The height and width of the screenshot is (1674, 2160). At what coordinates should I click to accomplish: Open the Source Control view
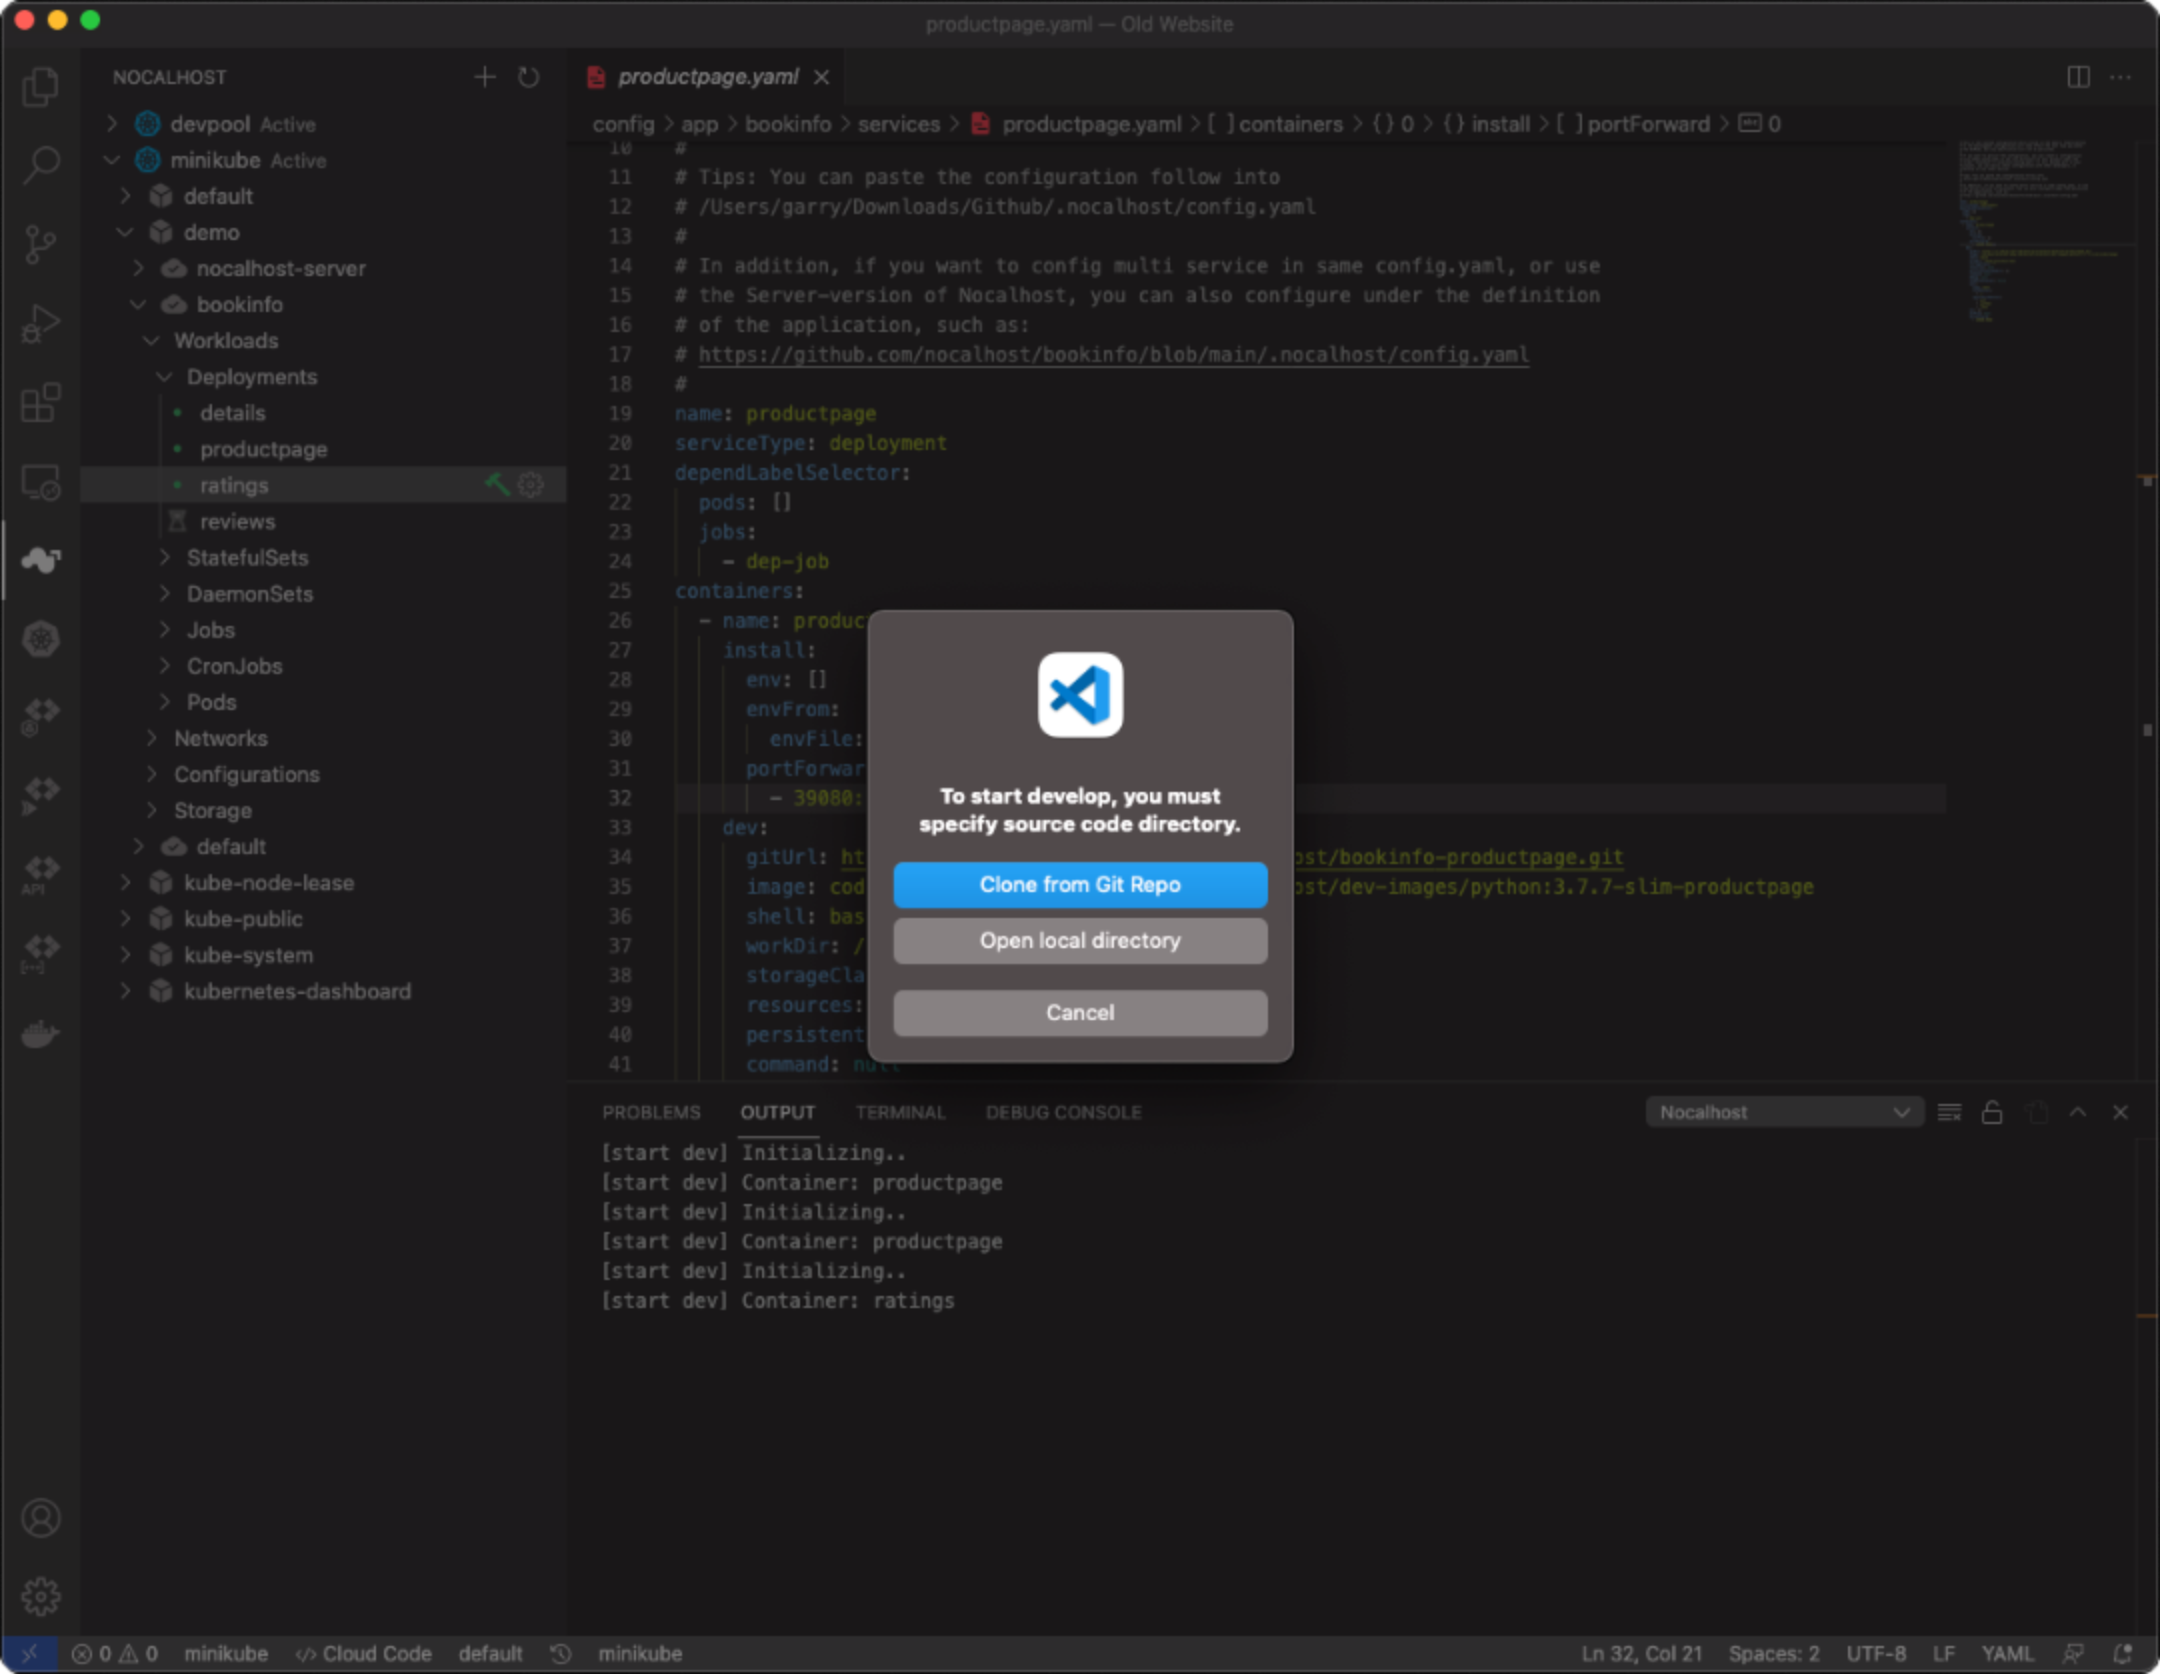tap(40, 244)
